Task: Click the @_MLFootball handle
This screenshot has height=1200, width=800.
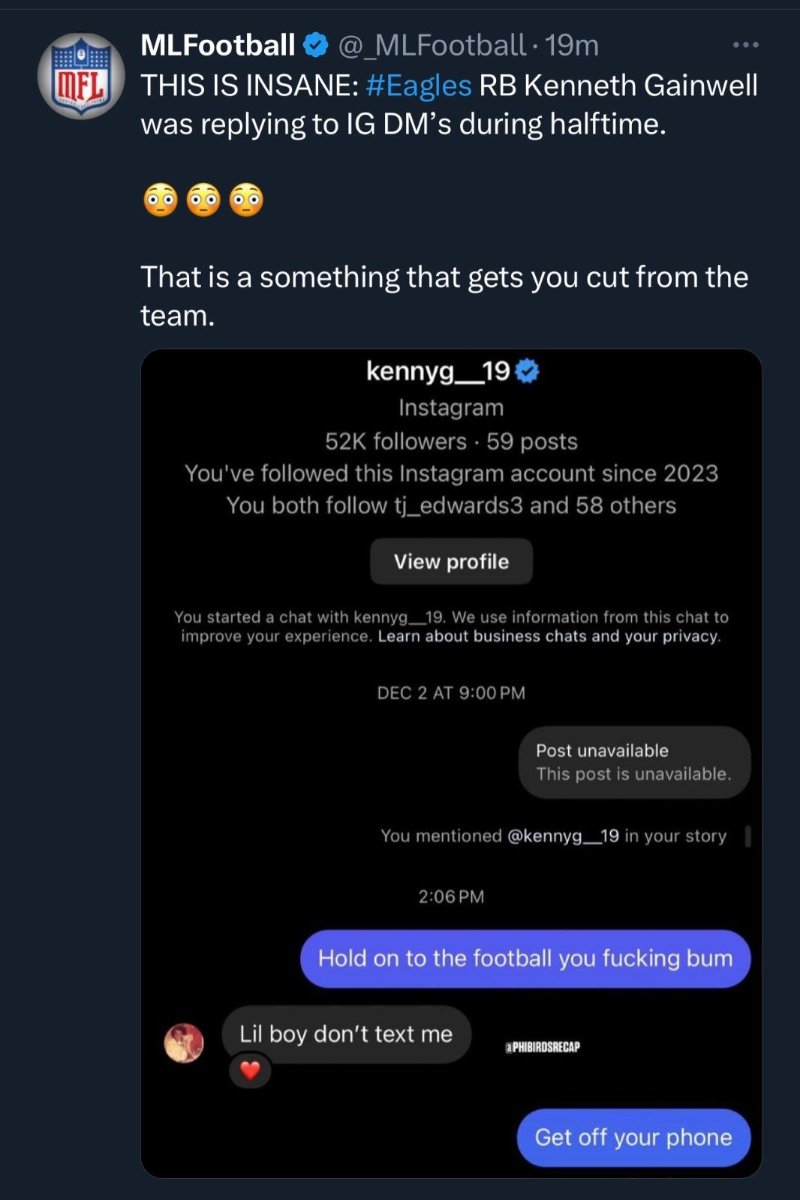Action: (x=432, y=45)
